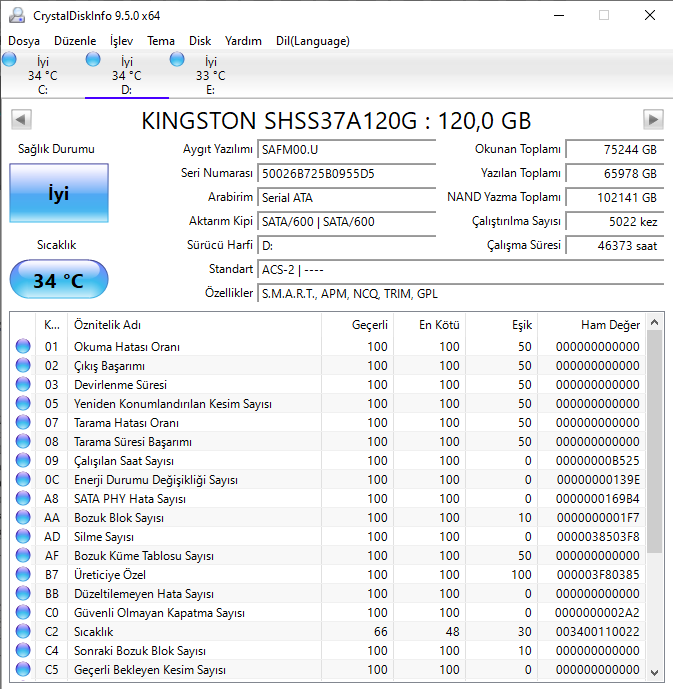Image resolution: width=673 pixels, height=689 pixels.
Task: Click status orb for Okuma Hatası Oranı
Action: click(x=23, y=347)
